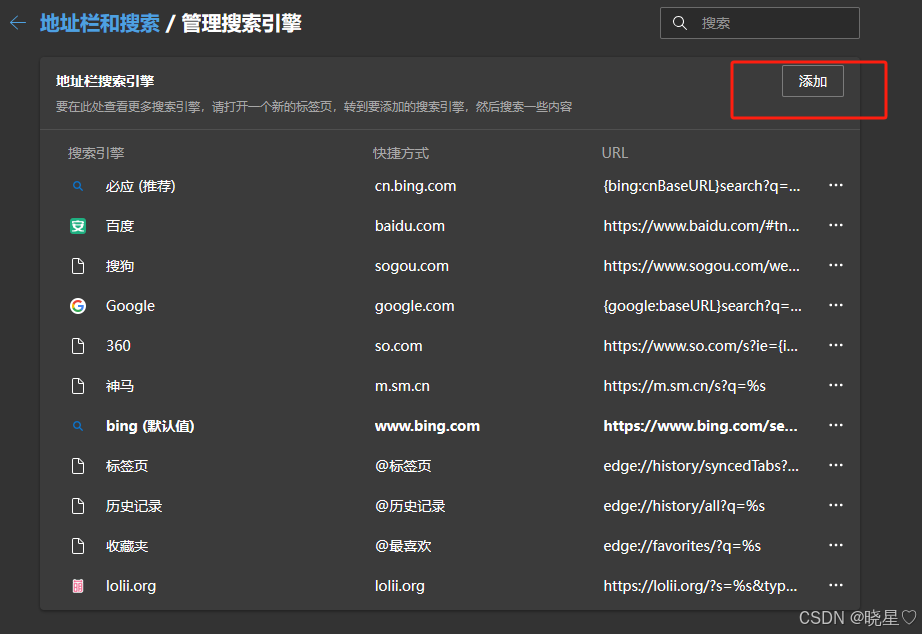Focus the 搜索 settings search field
922x634 pixels.
(760, 23)
